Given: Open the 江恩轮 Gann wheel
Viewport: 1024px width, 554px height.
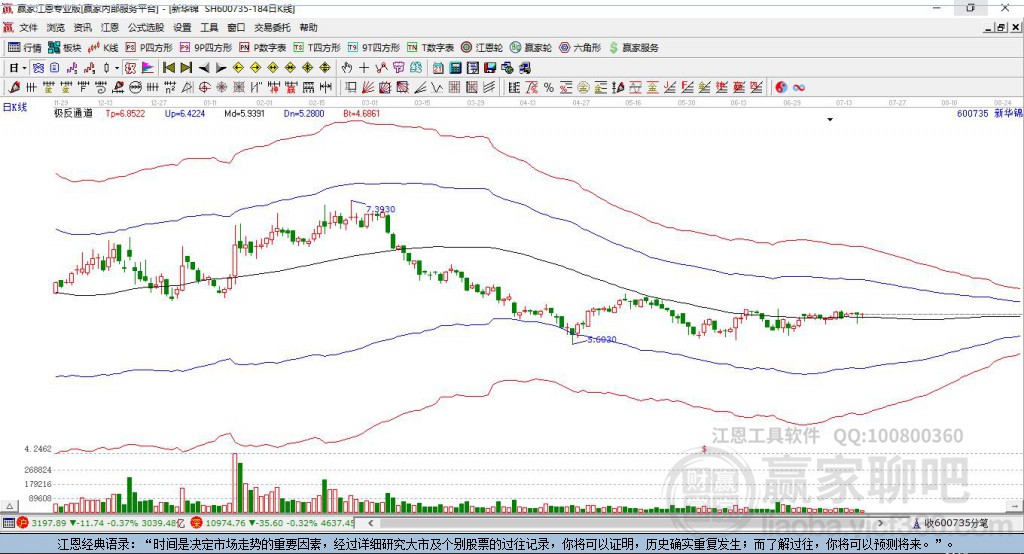Looking at the screenshot, I should pyautogui.click(x=482, y=48).
